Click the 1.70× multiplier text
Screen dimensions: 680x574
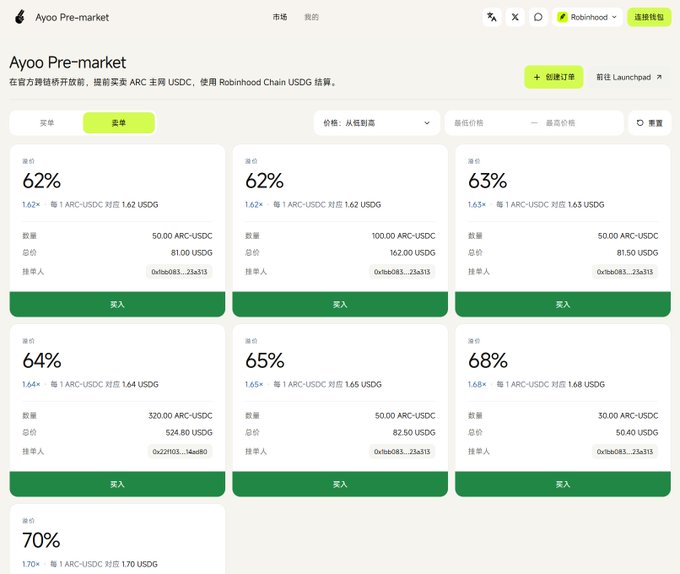(x=31, y=564)
